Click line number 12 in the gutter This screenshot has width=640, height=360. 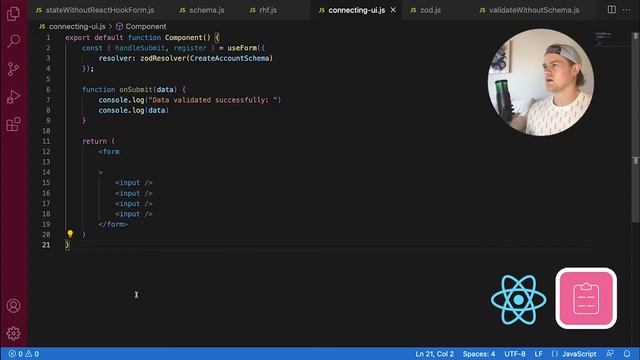(x=46, y=151)
